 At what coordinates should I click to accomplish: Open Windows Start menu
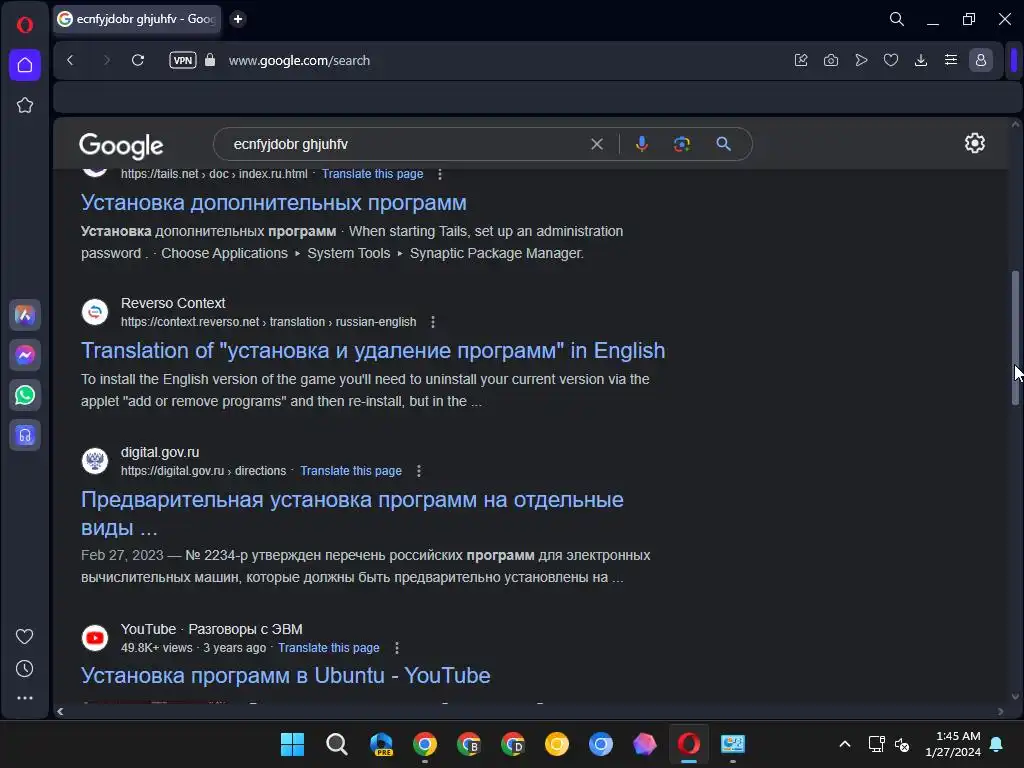point(292,744)
